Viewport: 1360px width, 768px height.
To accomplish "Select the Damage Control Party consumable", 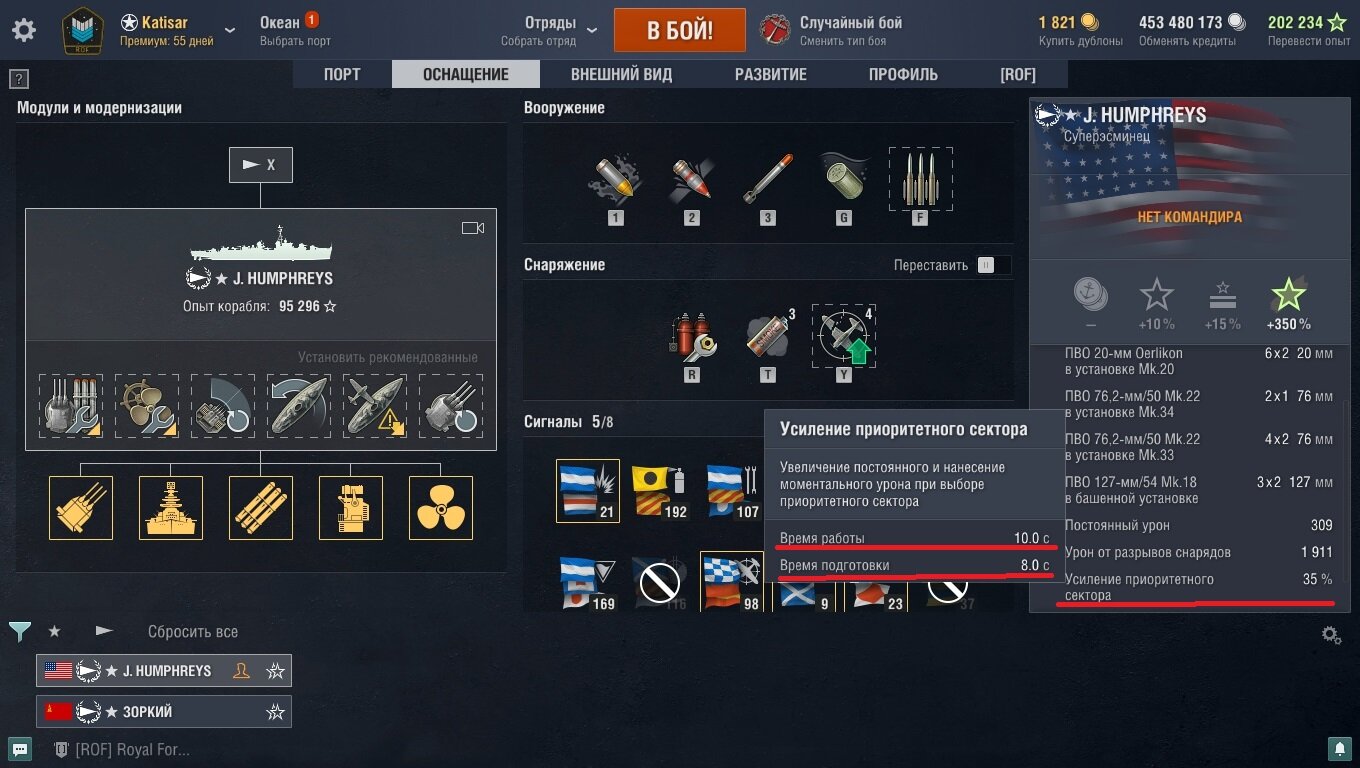I will 692,336.
